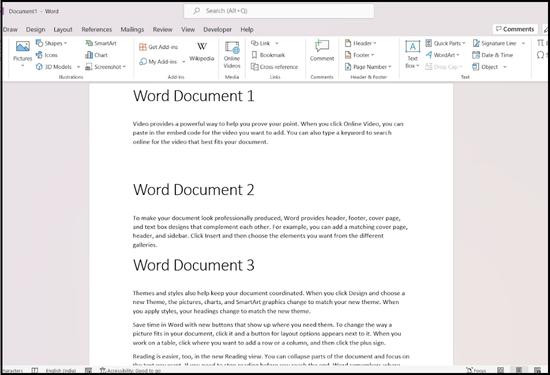Open the Layout tab
550x375 pixels.
tap(63, 29)
